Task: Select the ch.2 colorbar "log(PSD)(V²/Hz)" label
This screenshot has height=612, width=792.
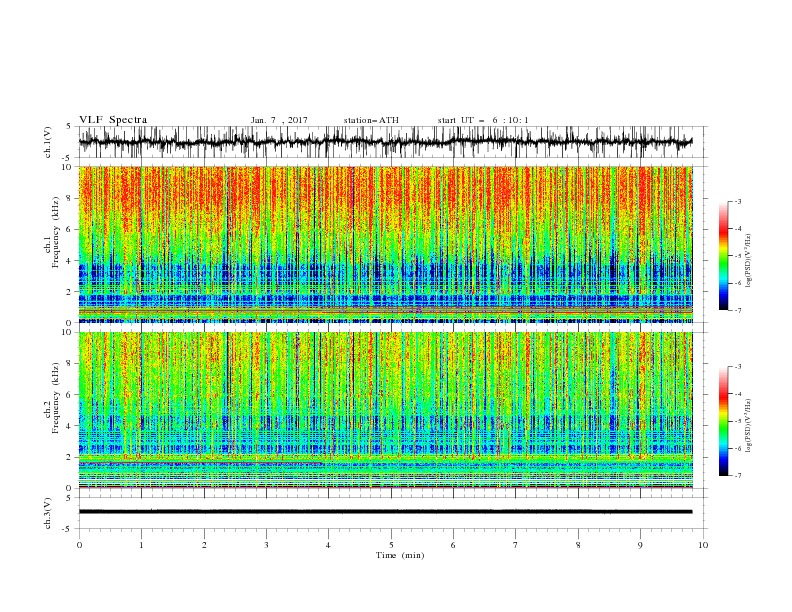Action: (x=748, y=426)
